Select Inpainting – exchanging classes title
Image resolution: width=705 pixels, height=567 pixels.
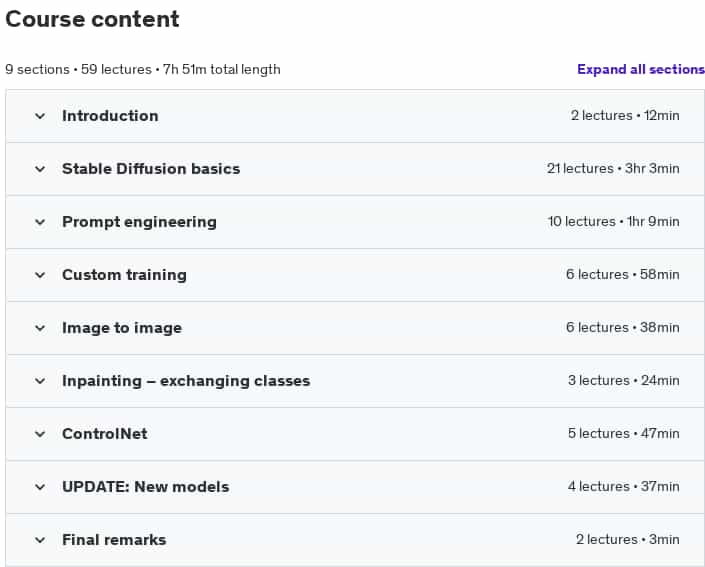pyautogui.click(x=186, y=381)
